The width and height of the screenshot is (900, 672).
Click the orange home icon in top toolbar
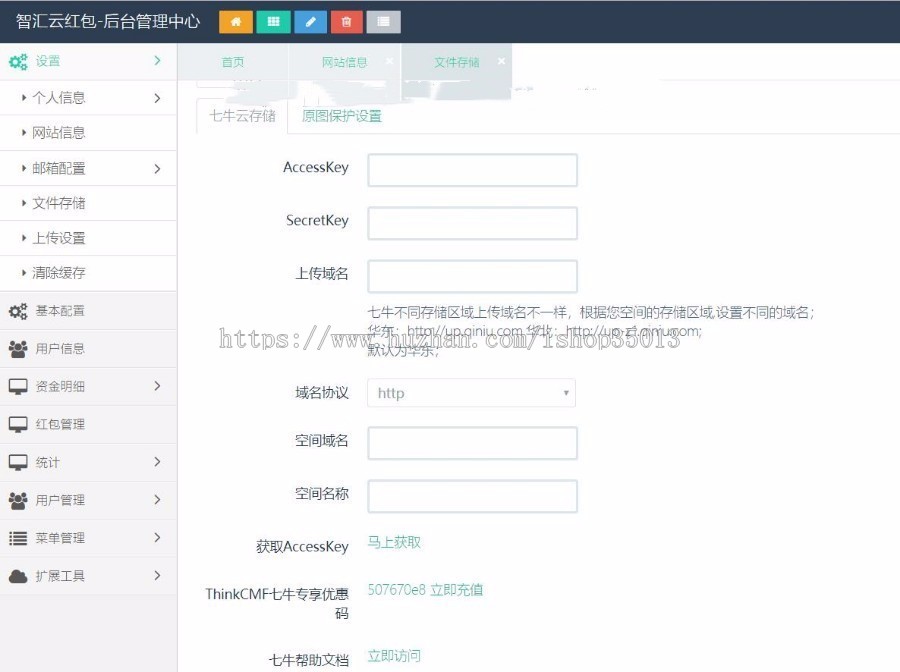click(x=234, y=21)
